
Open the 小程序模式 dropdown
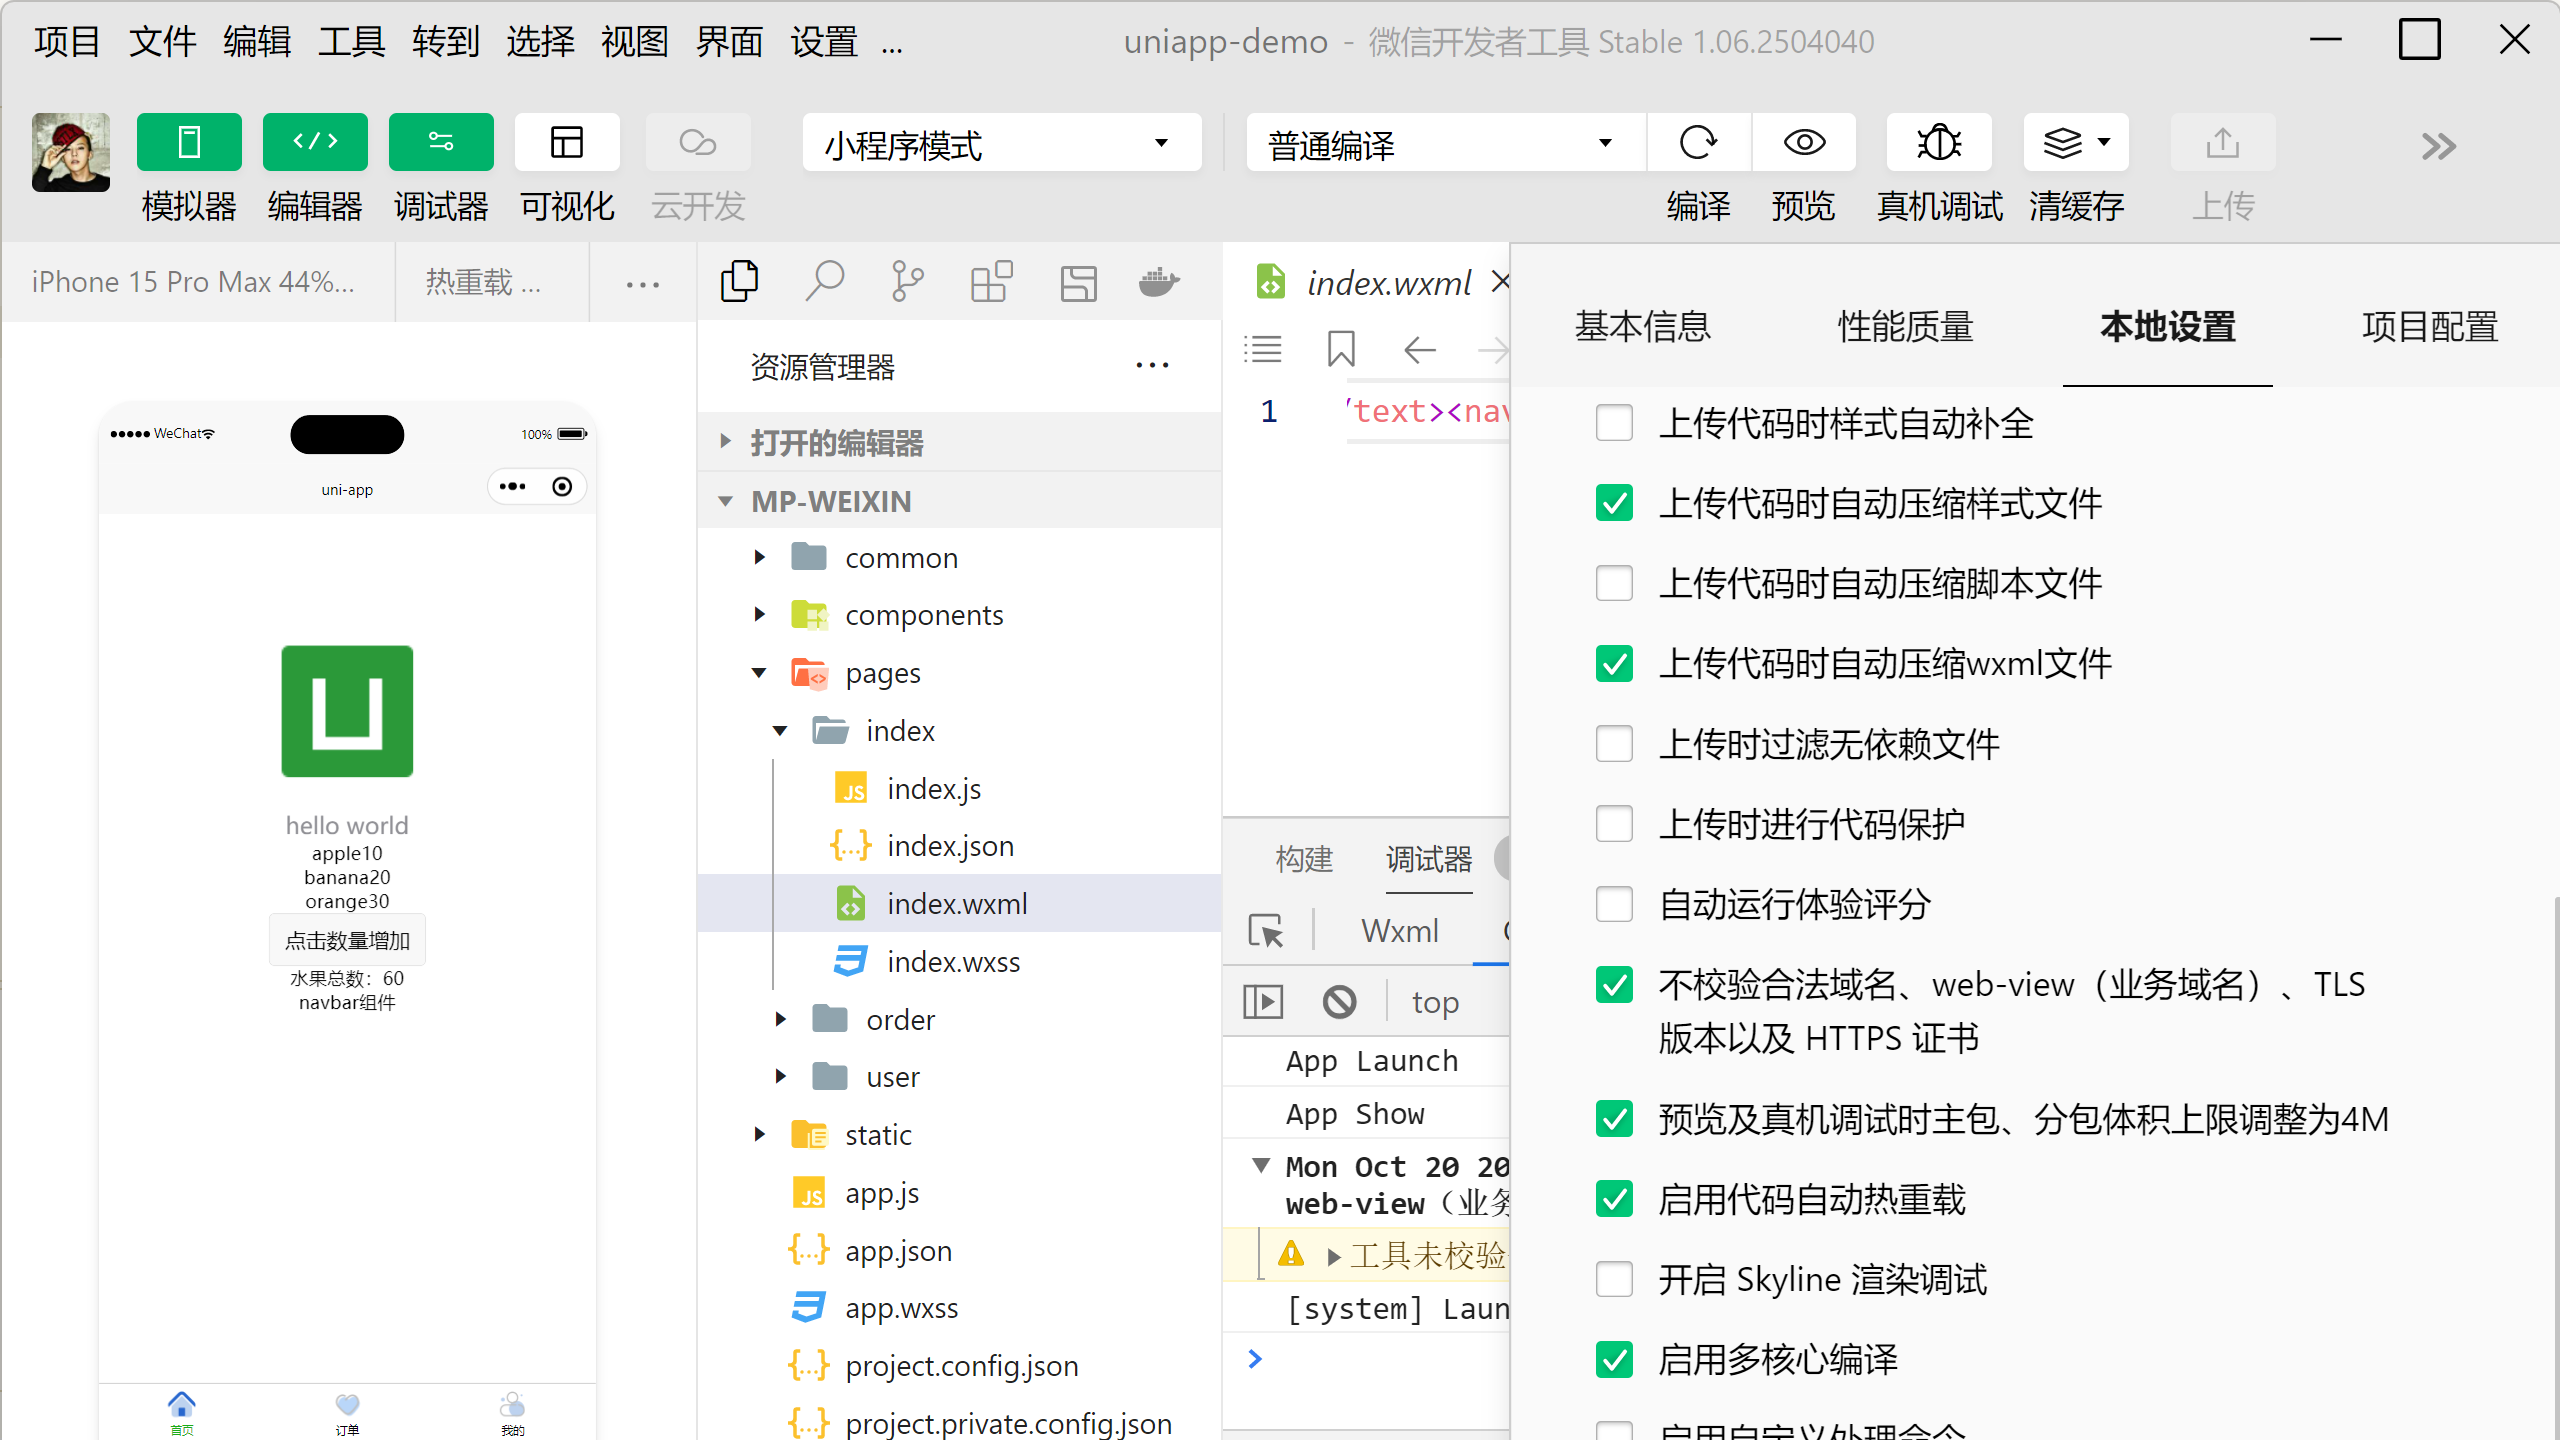click(x=1001, y=144)
